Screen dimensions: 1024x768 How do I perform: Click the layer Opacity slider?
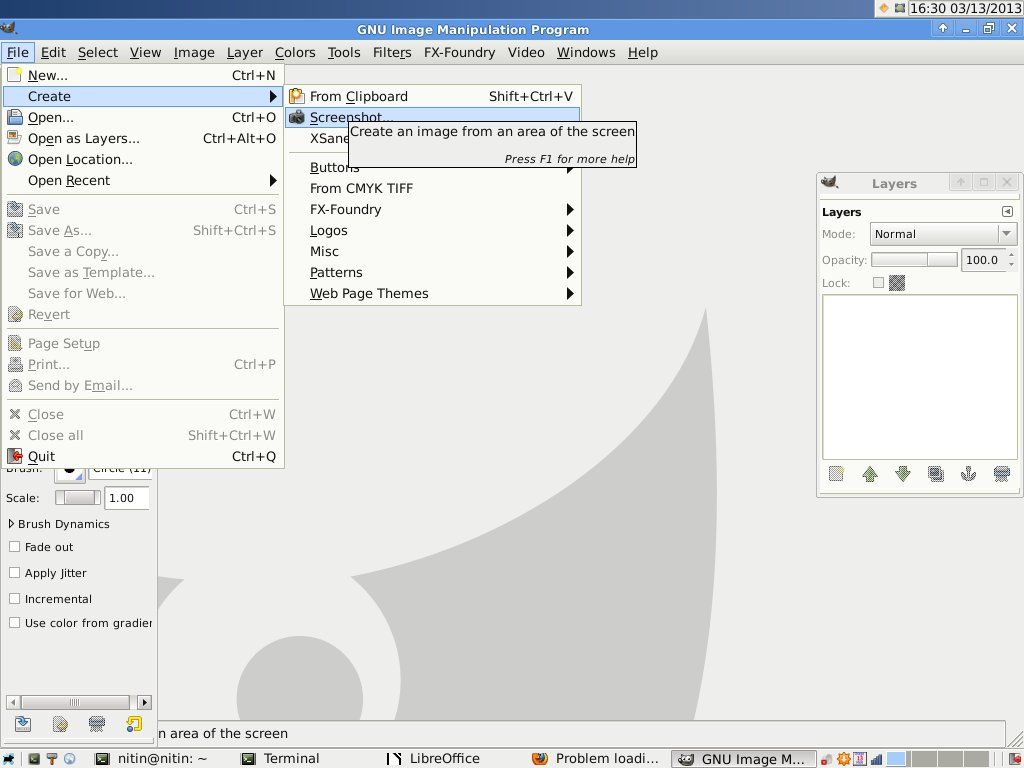tap(914, 260)
